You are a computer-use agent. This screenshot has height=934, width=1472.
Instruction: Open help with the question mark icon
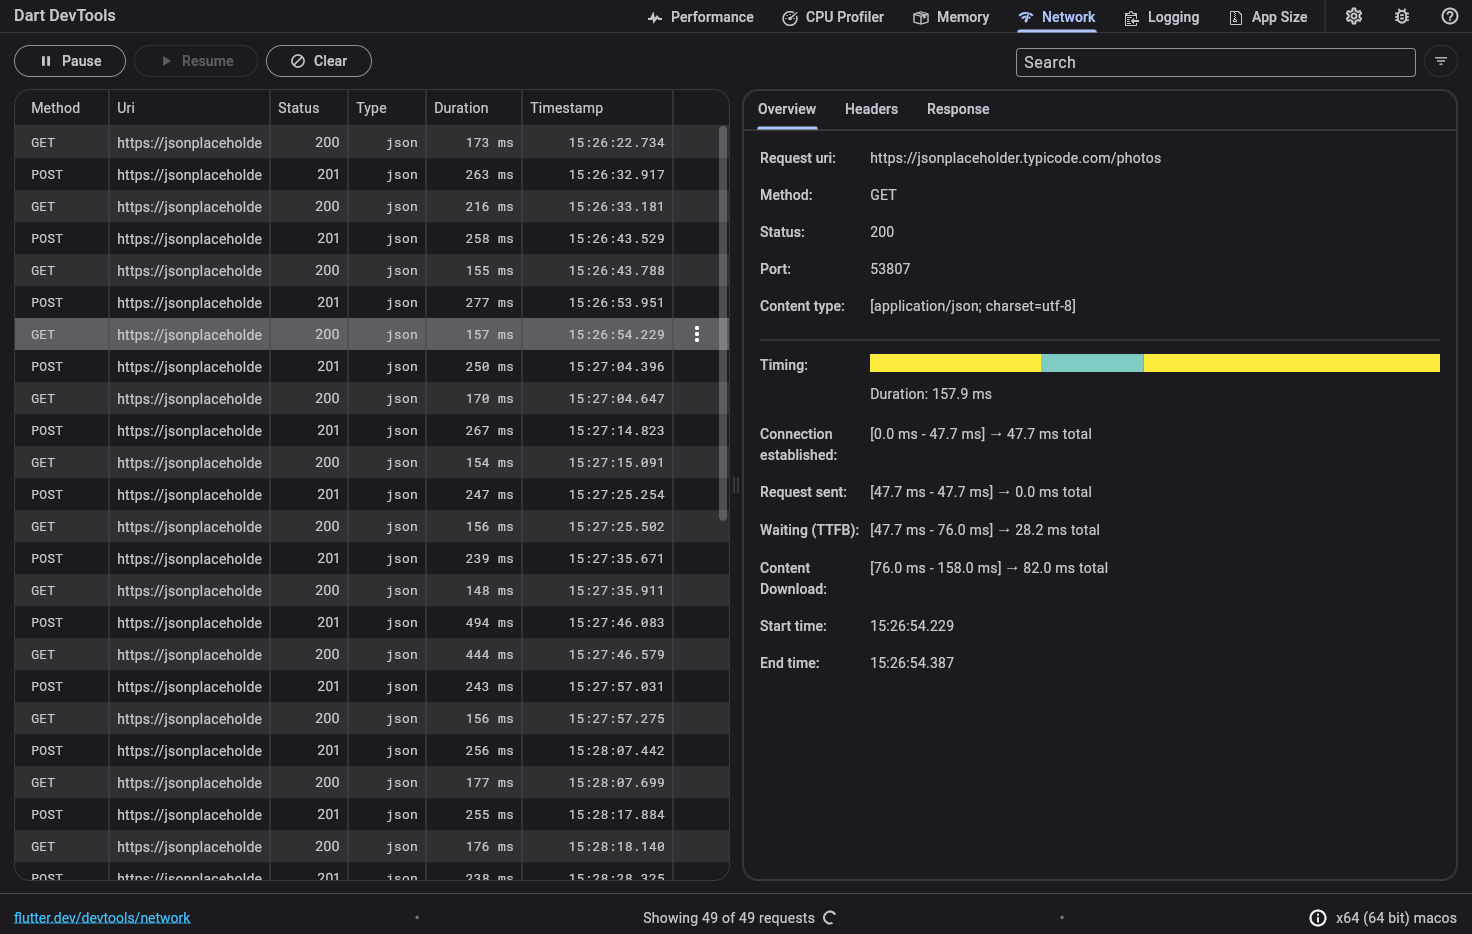[1449, 16]
